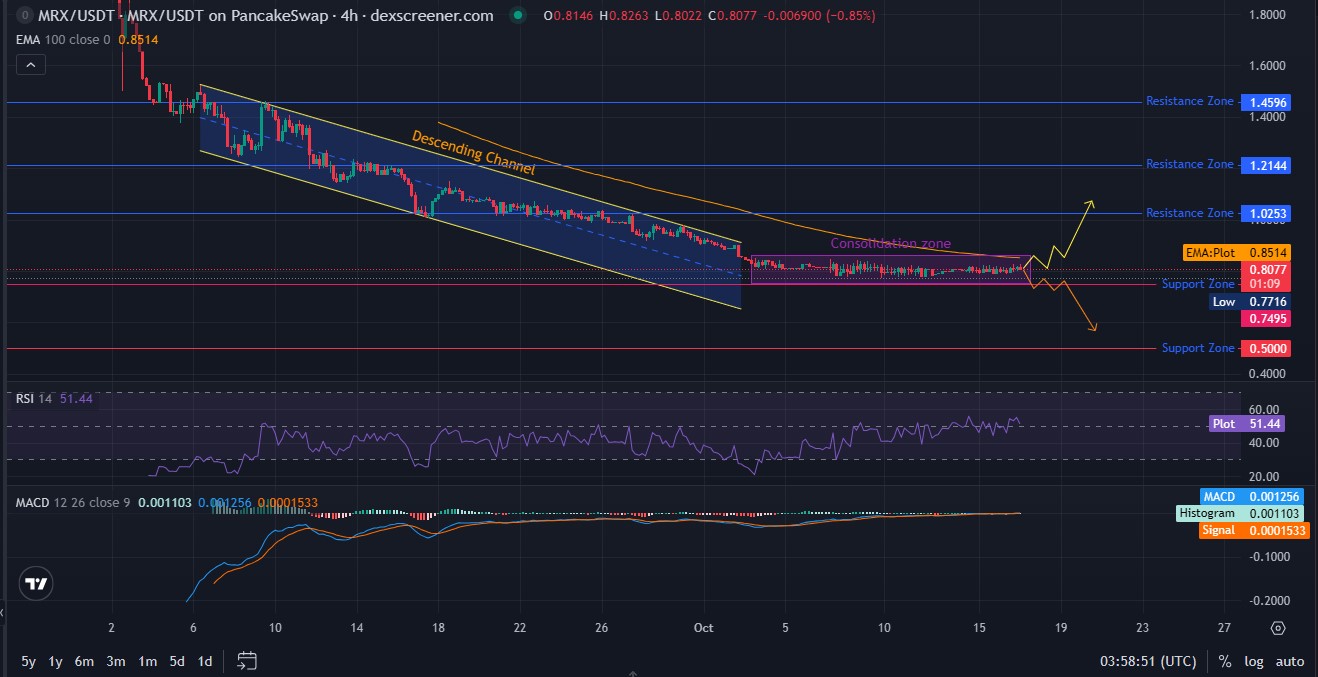Click the 1.4596 resistance price label

(x=1265, y=102)
